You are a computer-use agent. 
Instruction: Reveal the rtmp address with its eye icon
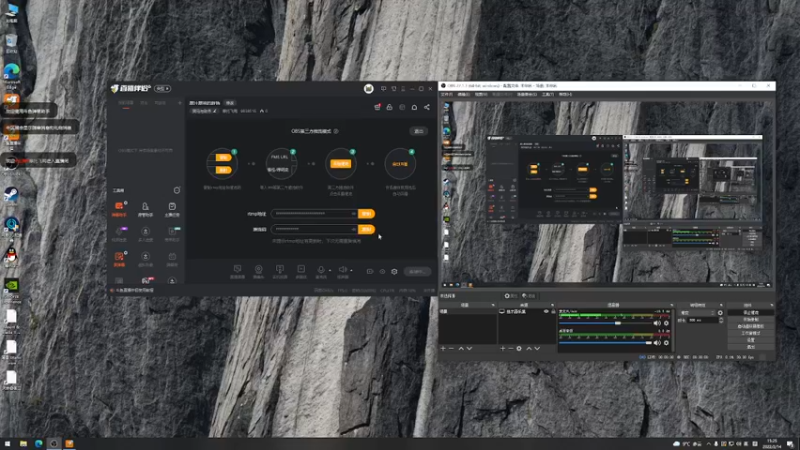[x=353, y=214]
